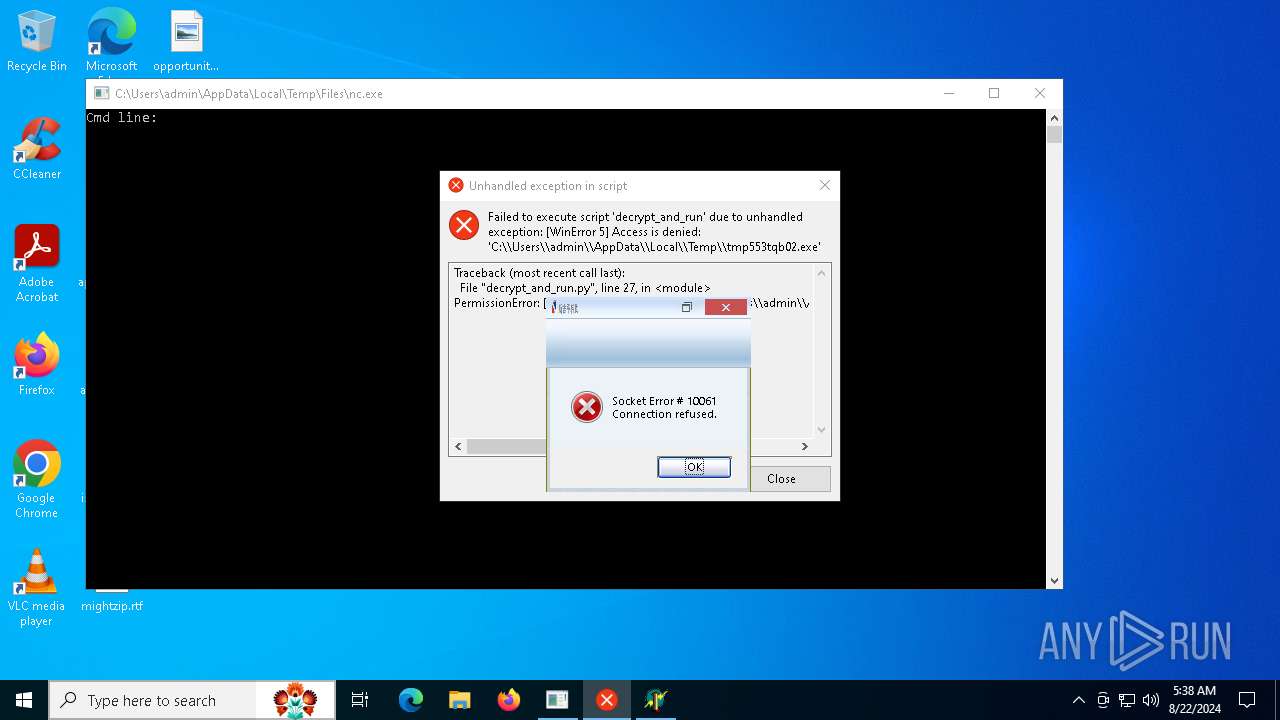Open the Windows Start menu

click(24, 700)
